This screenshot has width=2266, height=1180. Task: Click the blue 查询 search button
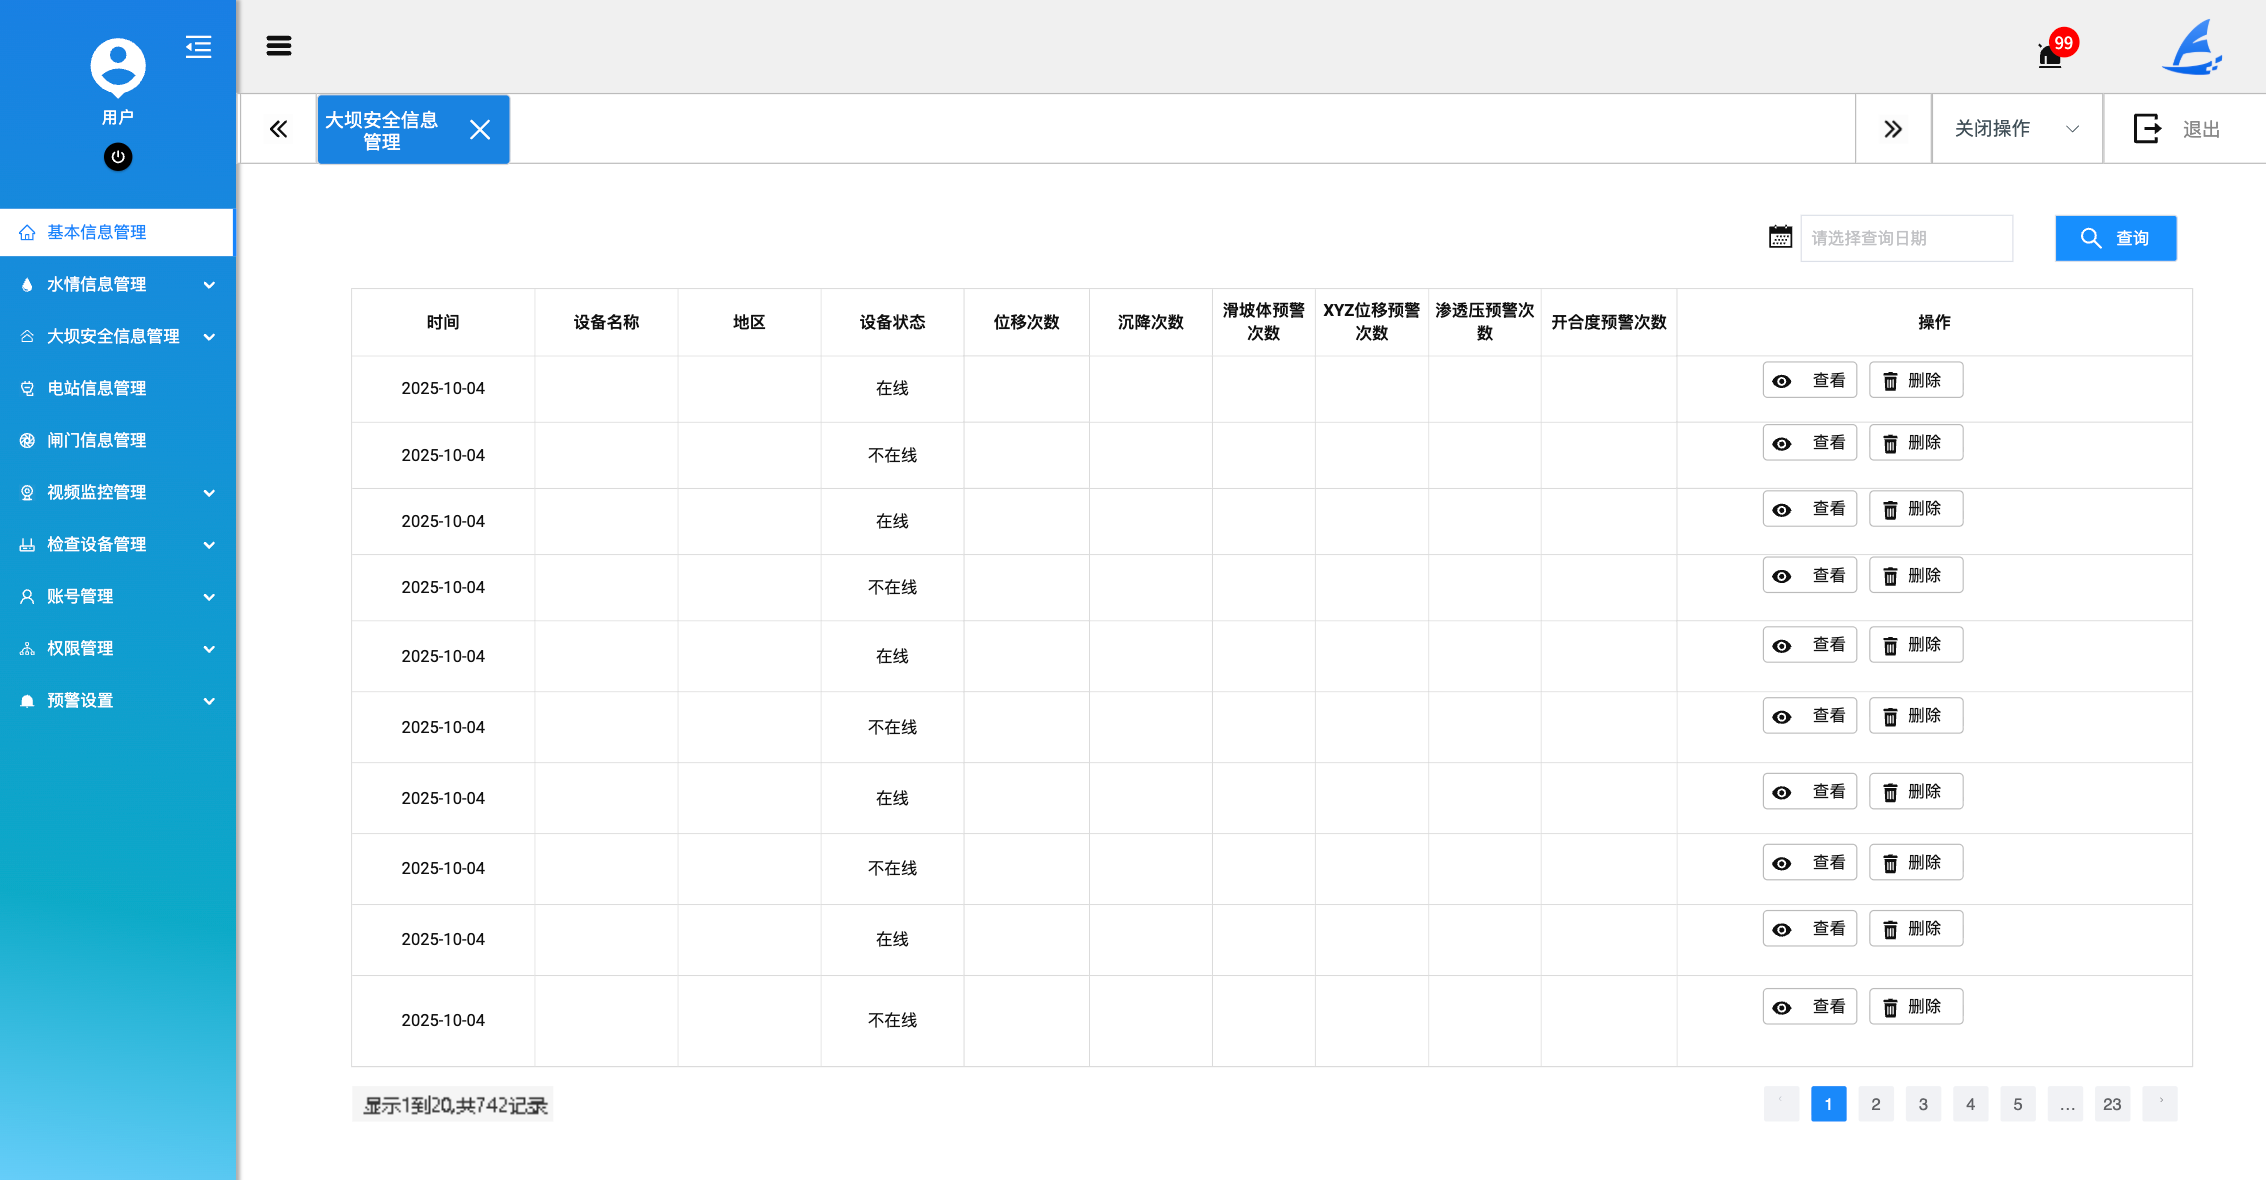point(2115,238)
